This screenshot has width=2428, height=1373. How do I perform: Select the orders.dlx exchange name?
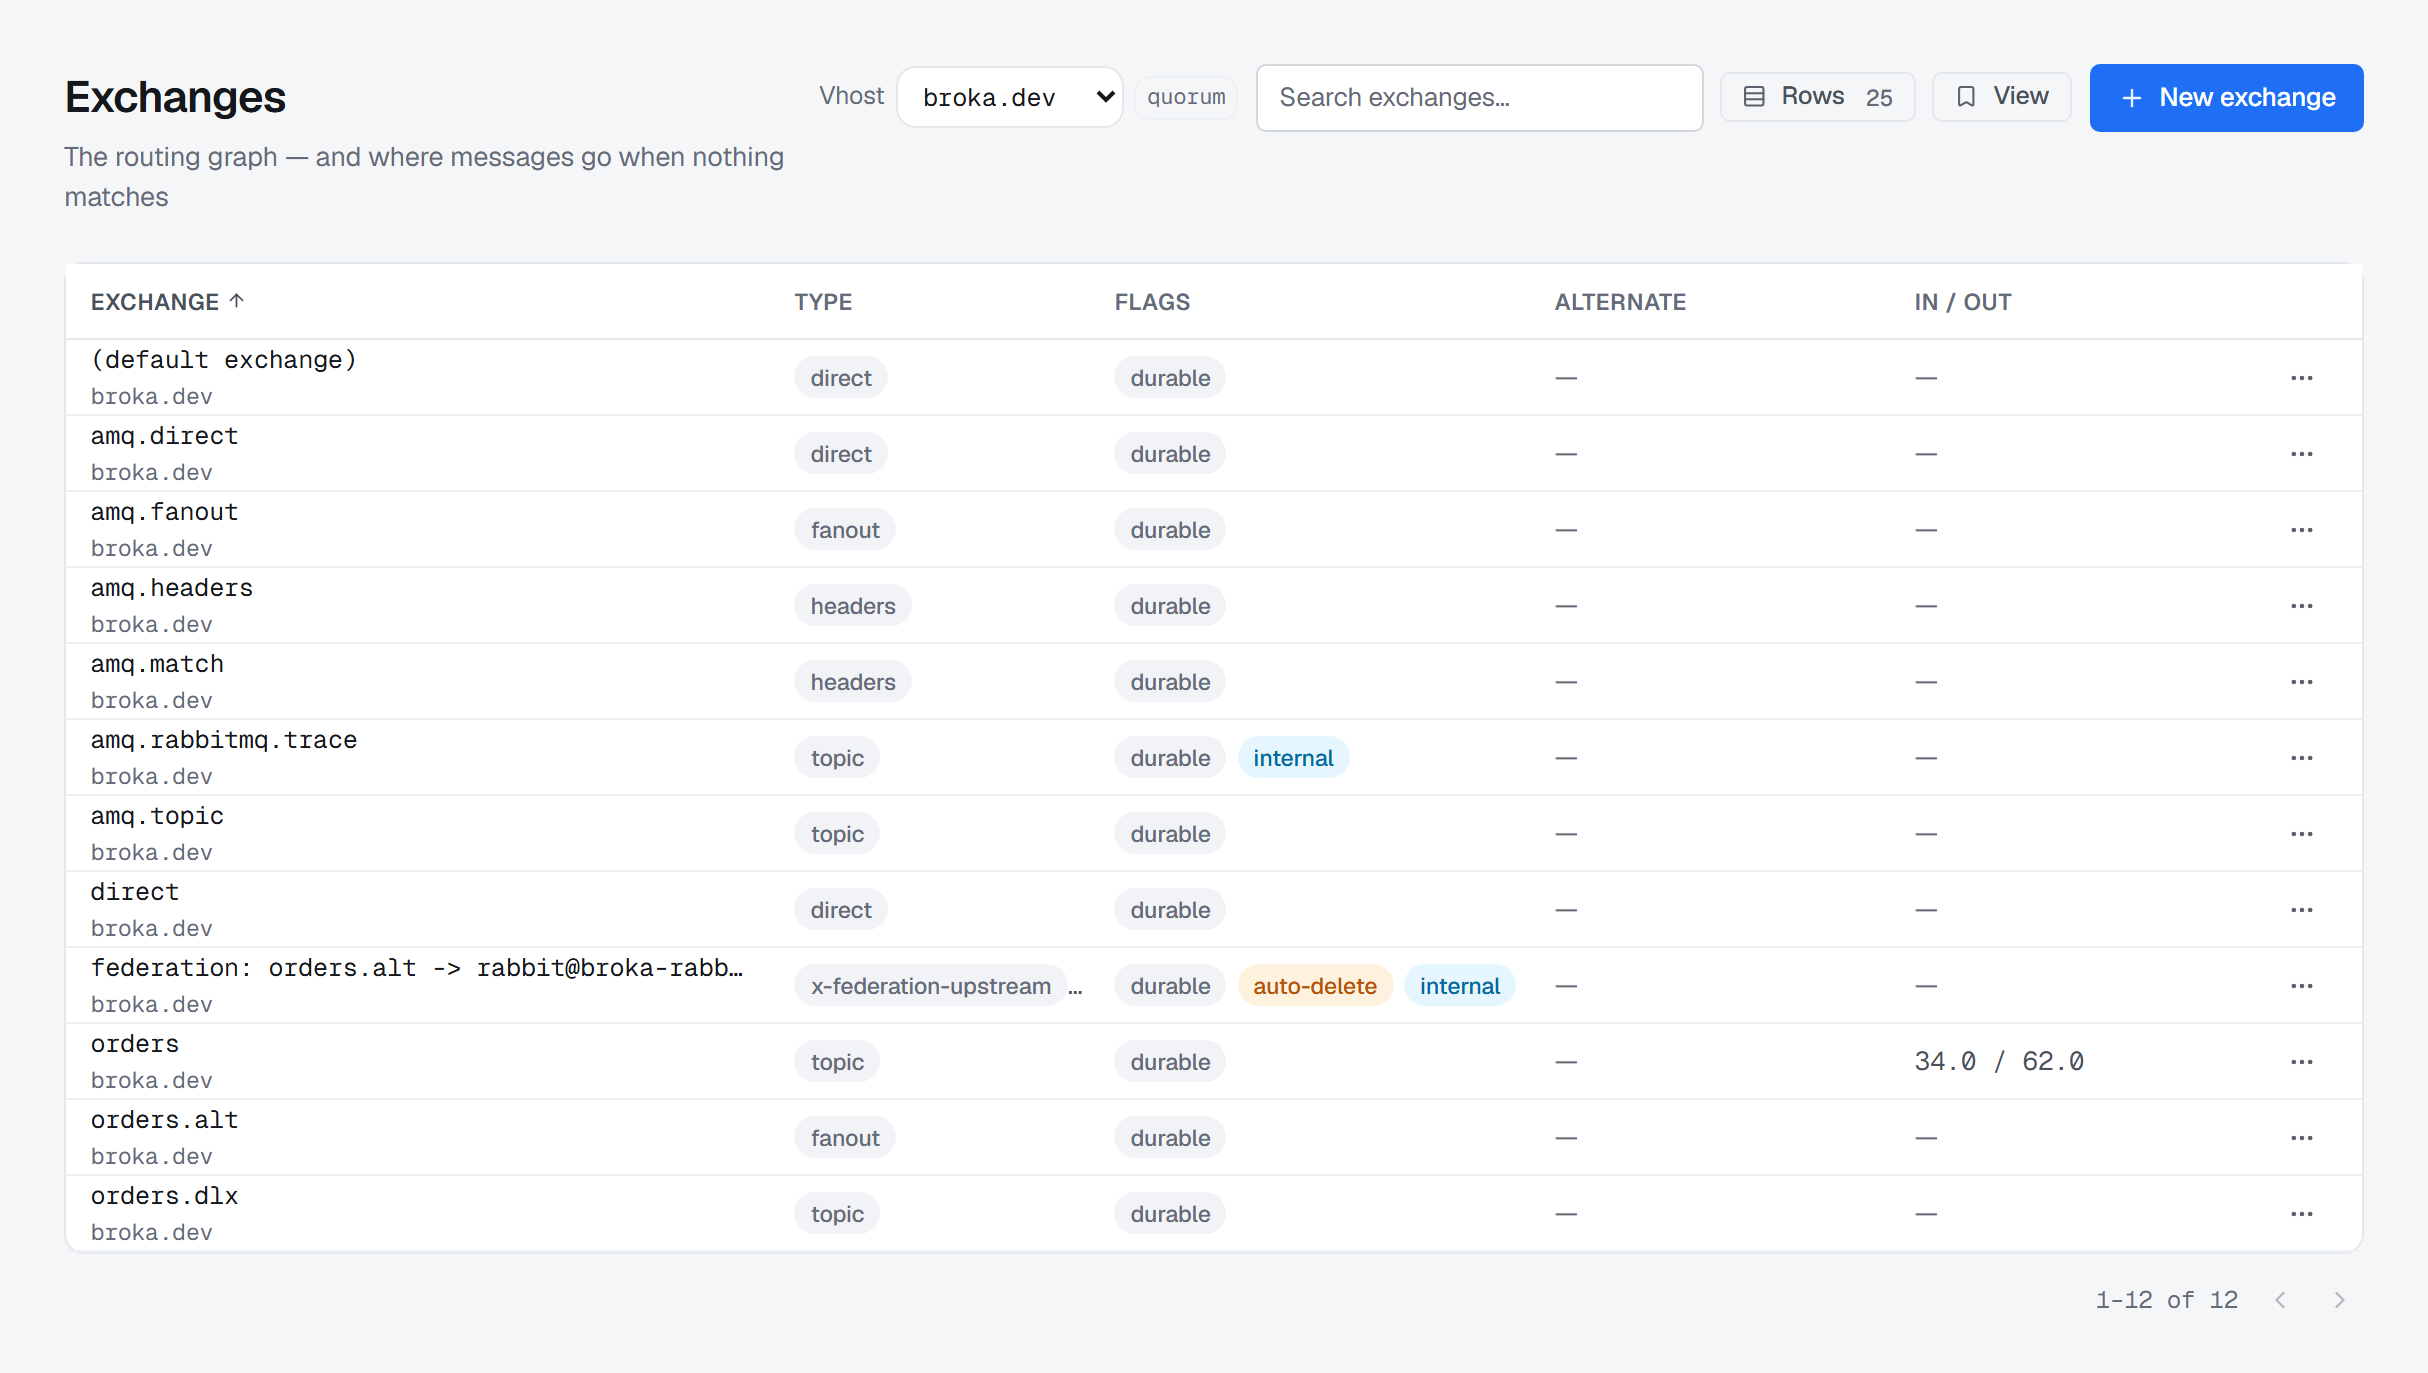pos(165,1196)
